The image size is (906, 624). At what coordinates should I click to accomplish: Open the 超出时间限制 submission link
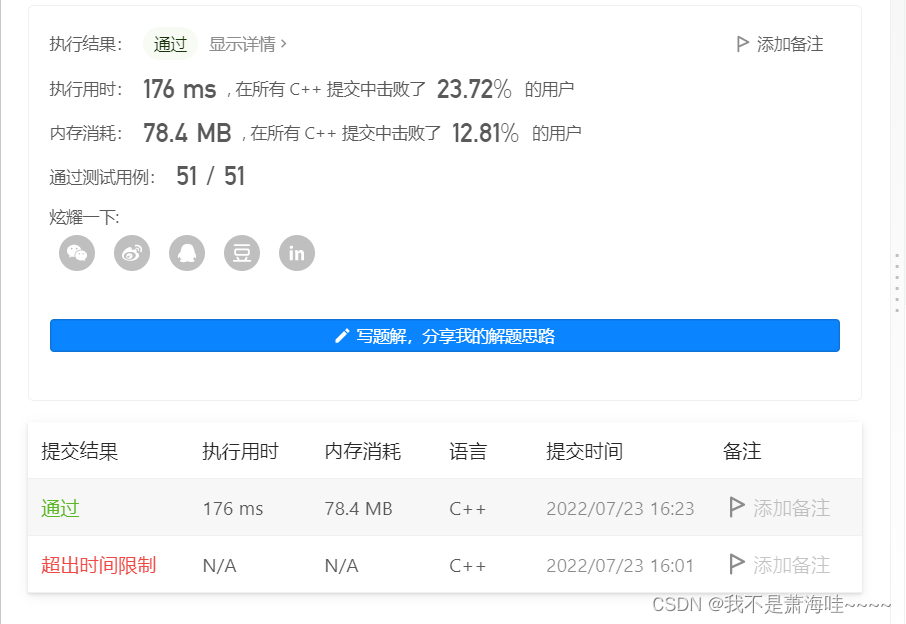coord(98,565)
